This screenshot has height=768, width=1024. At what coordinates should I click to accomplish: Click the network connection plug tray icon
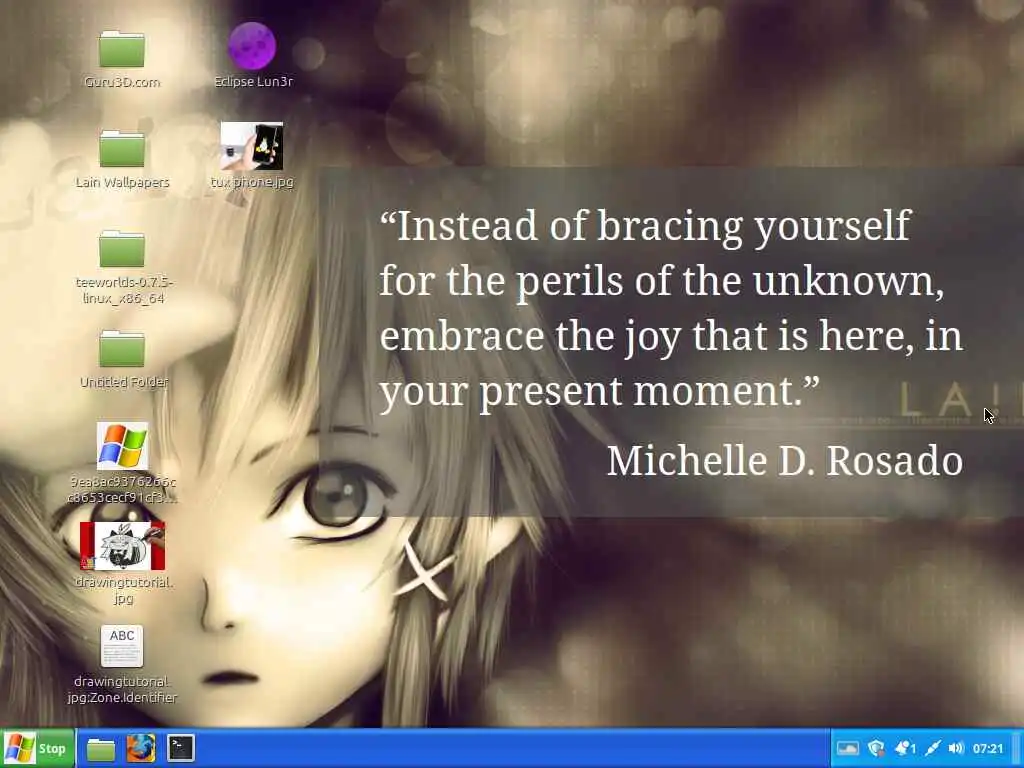[x=933, y=748]
